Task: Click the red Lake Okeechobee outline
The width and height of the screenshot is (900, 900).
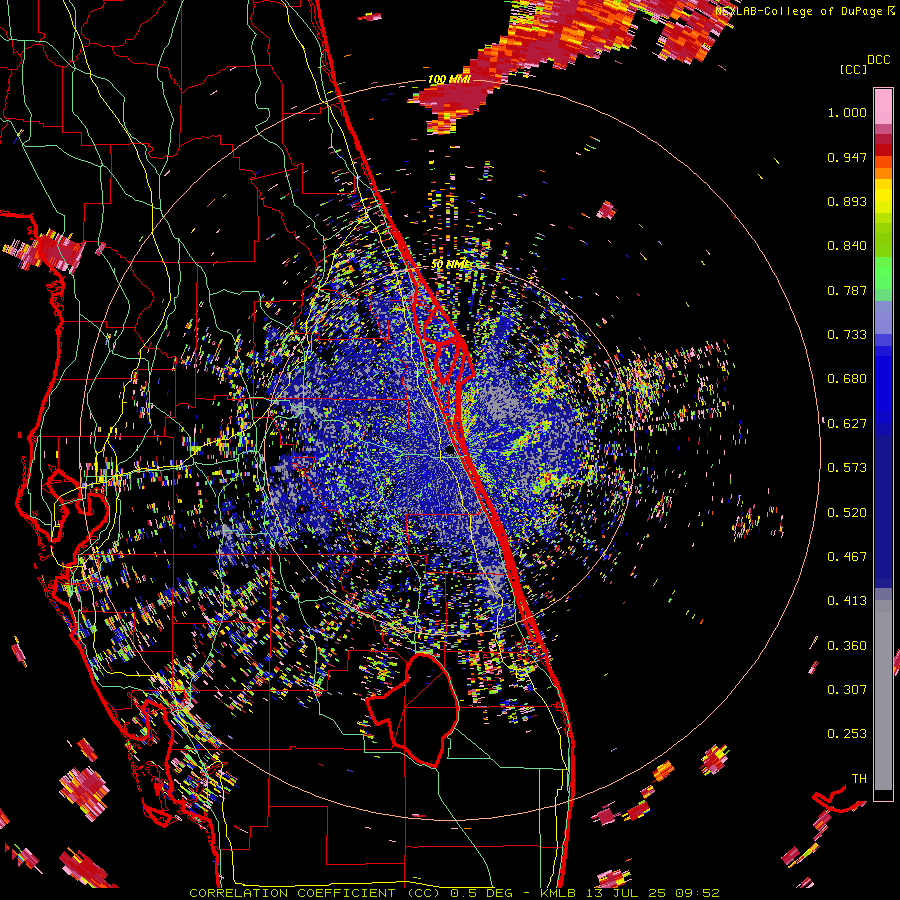Action: 413,711
